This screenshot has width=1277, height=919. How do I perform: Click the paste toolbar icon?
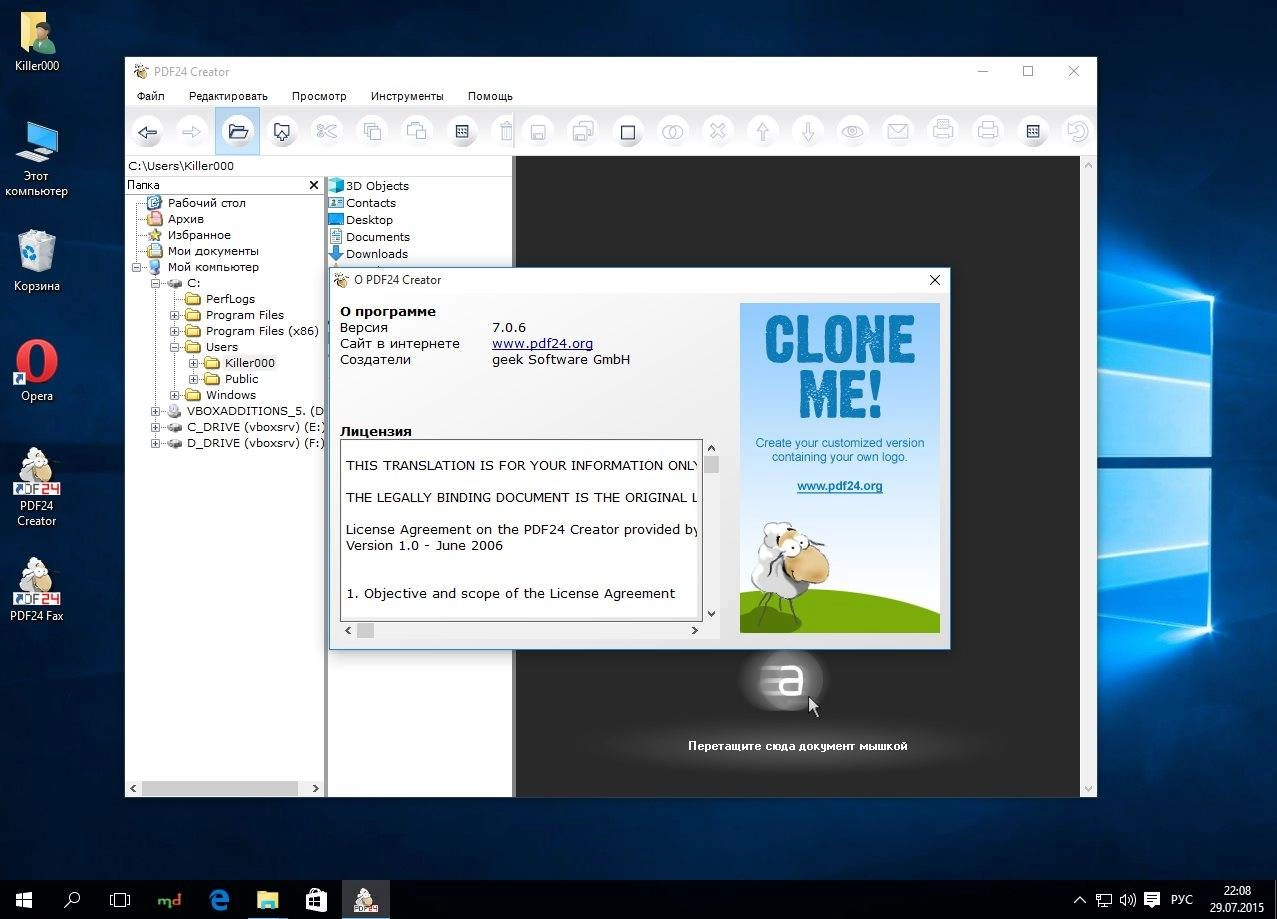click(x=417, y=132)
